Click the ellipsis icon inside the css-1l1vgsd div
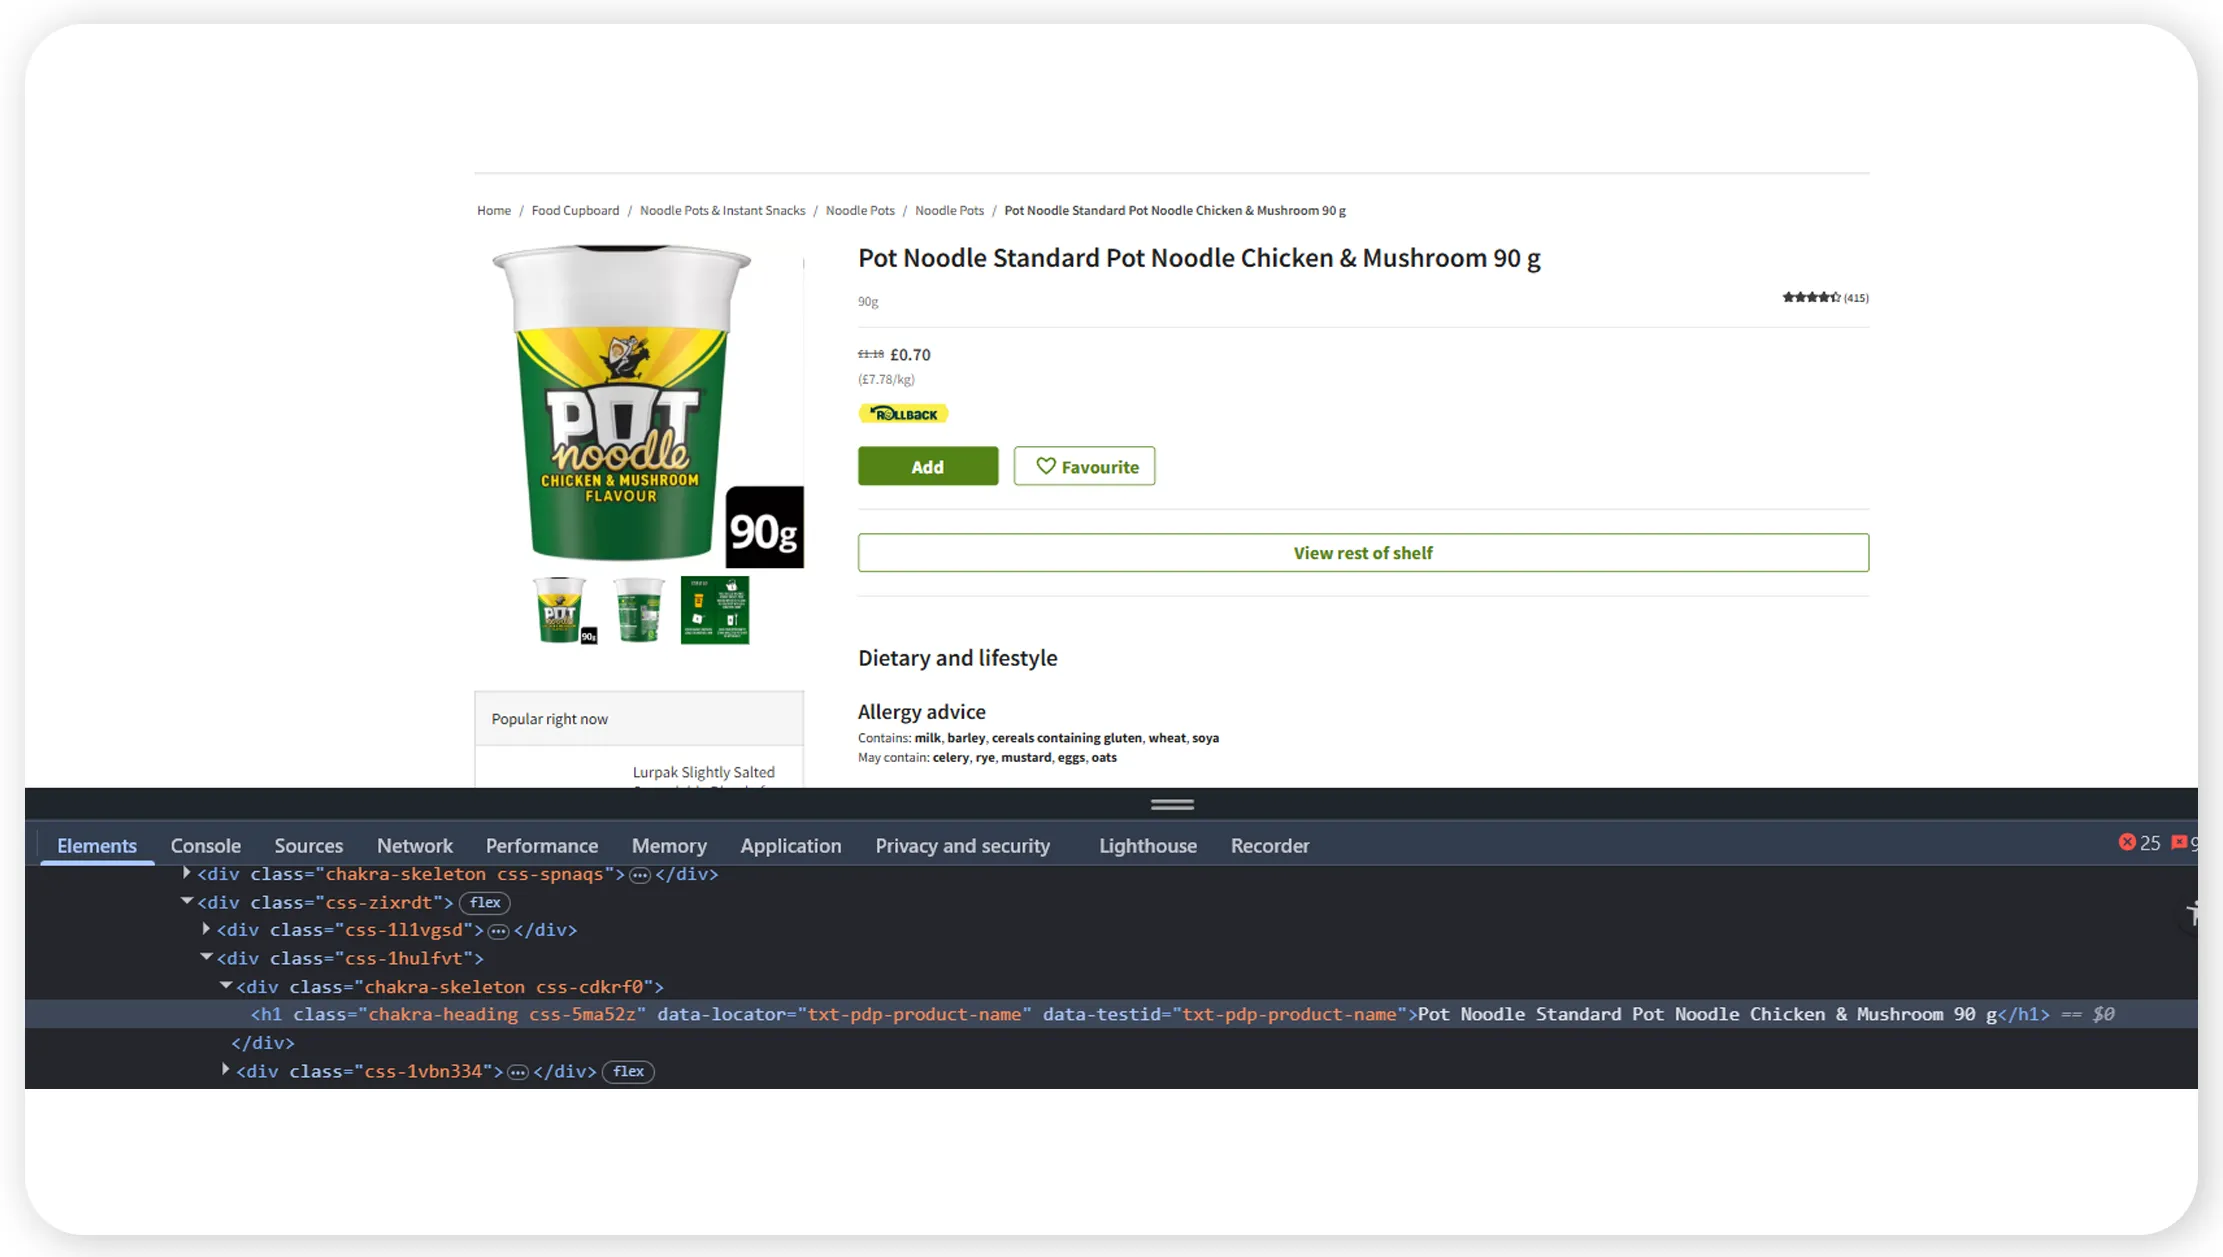Image resolution: width=2223 pixels, height=1257 pixels. tap(498, 929)
